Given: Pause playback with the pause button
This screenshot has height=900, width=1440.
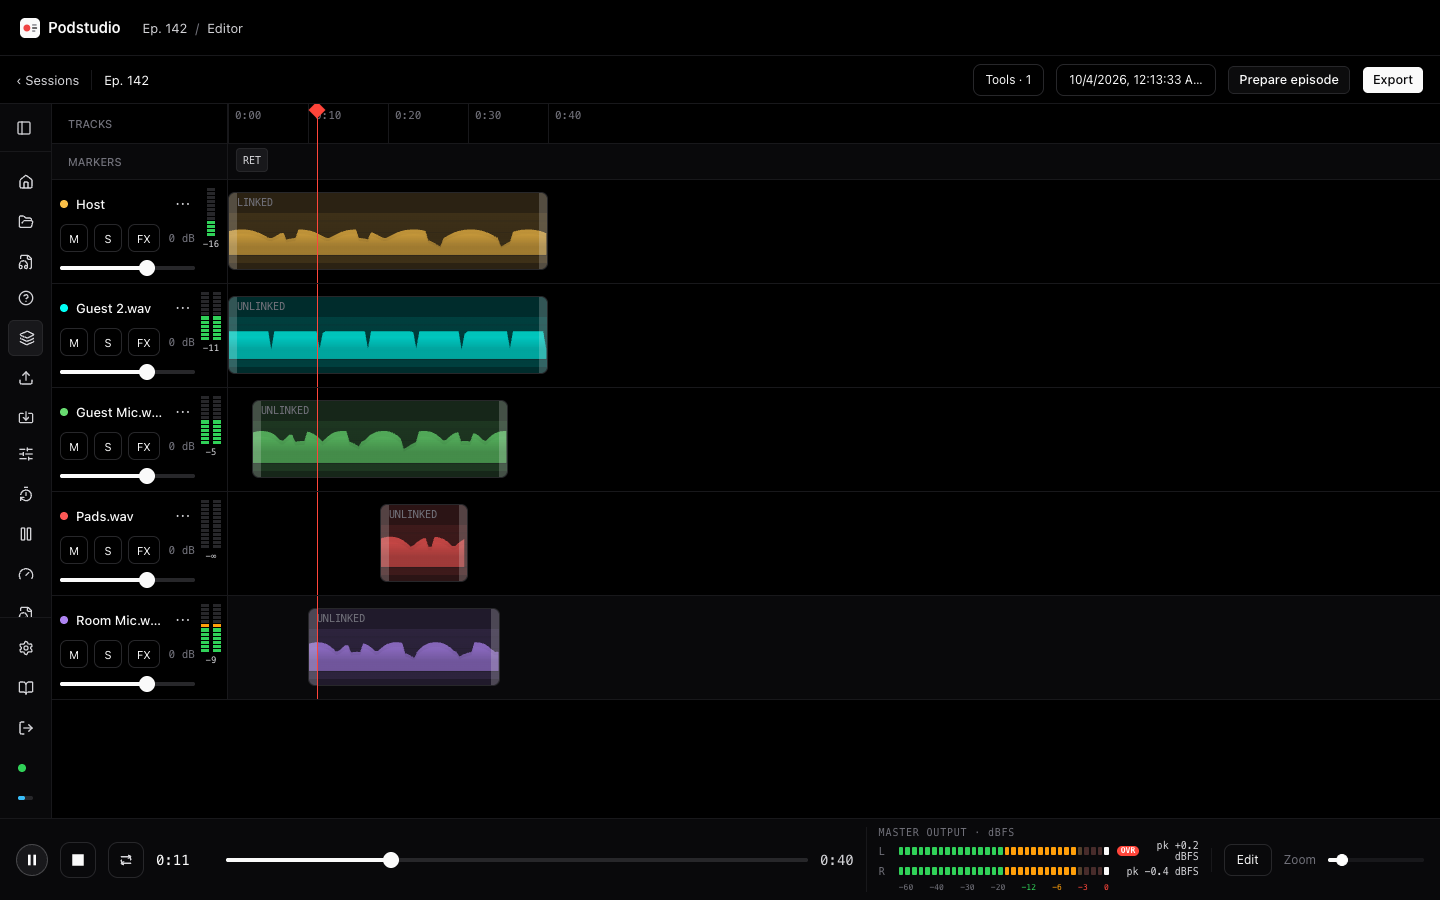Looking at the screenshot, I should pyautogui.click(x=32, y=860).
